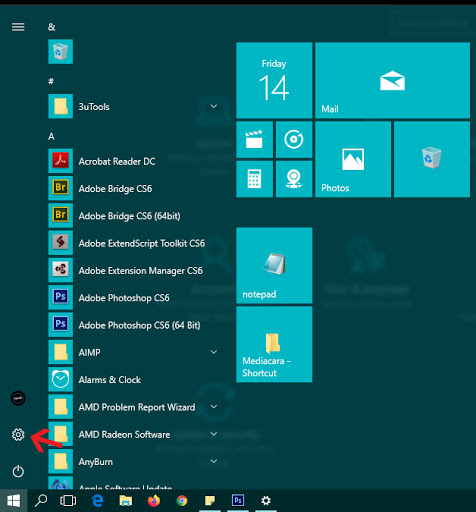Open the Mediacara - Shortcut tile

274,344
